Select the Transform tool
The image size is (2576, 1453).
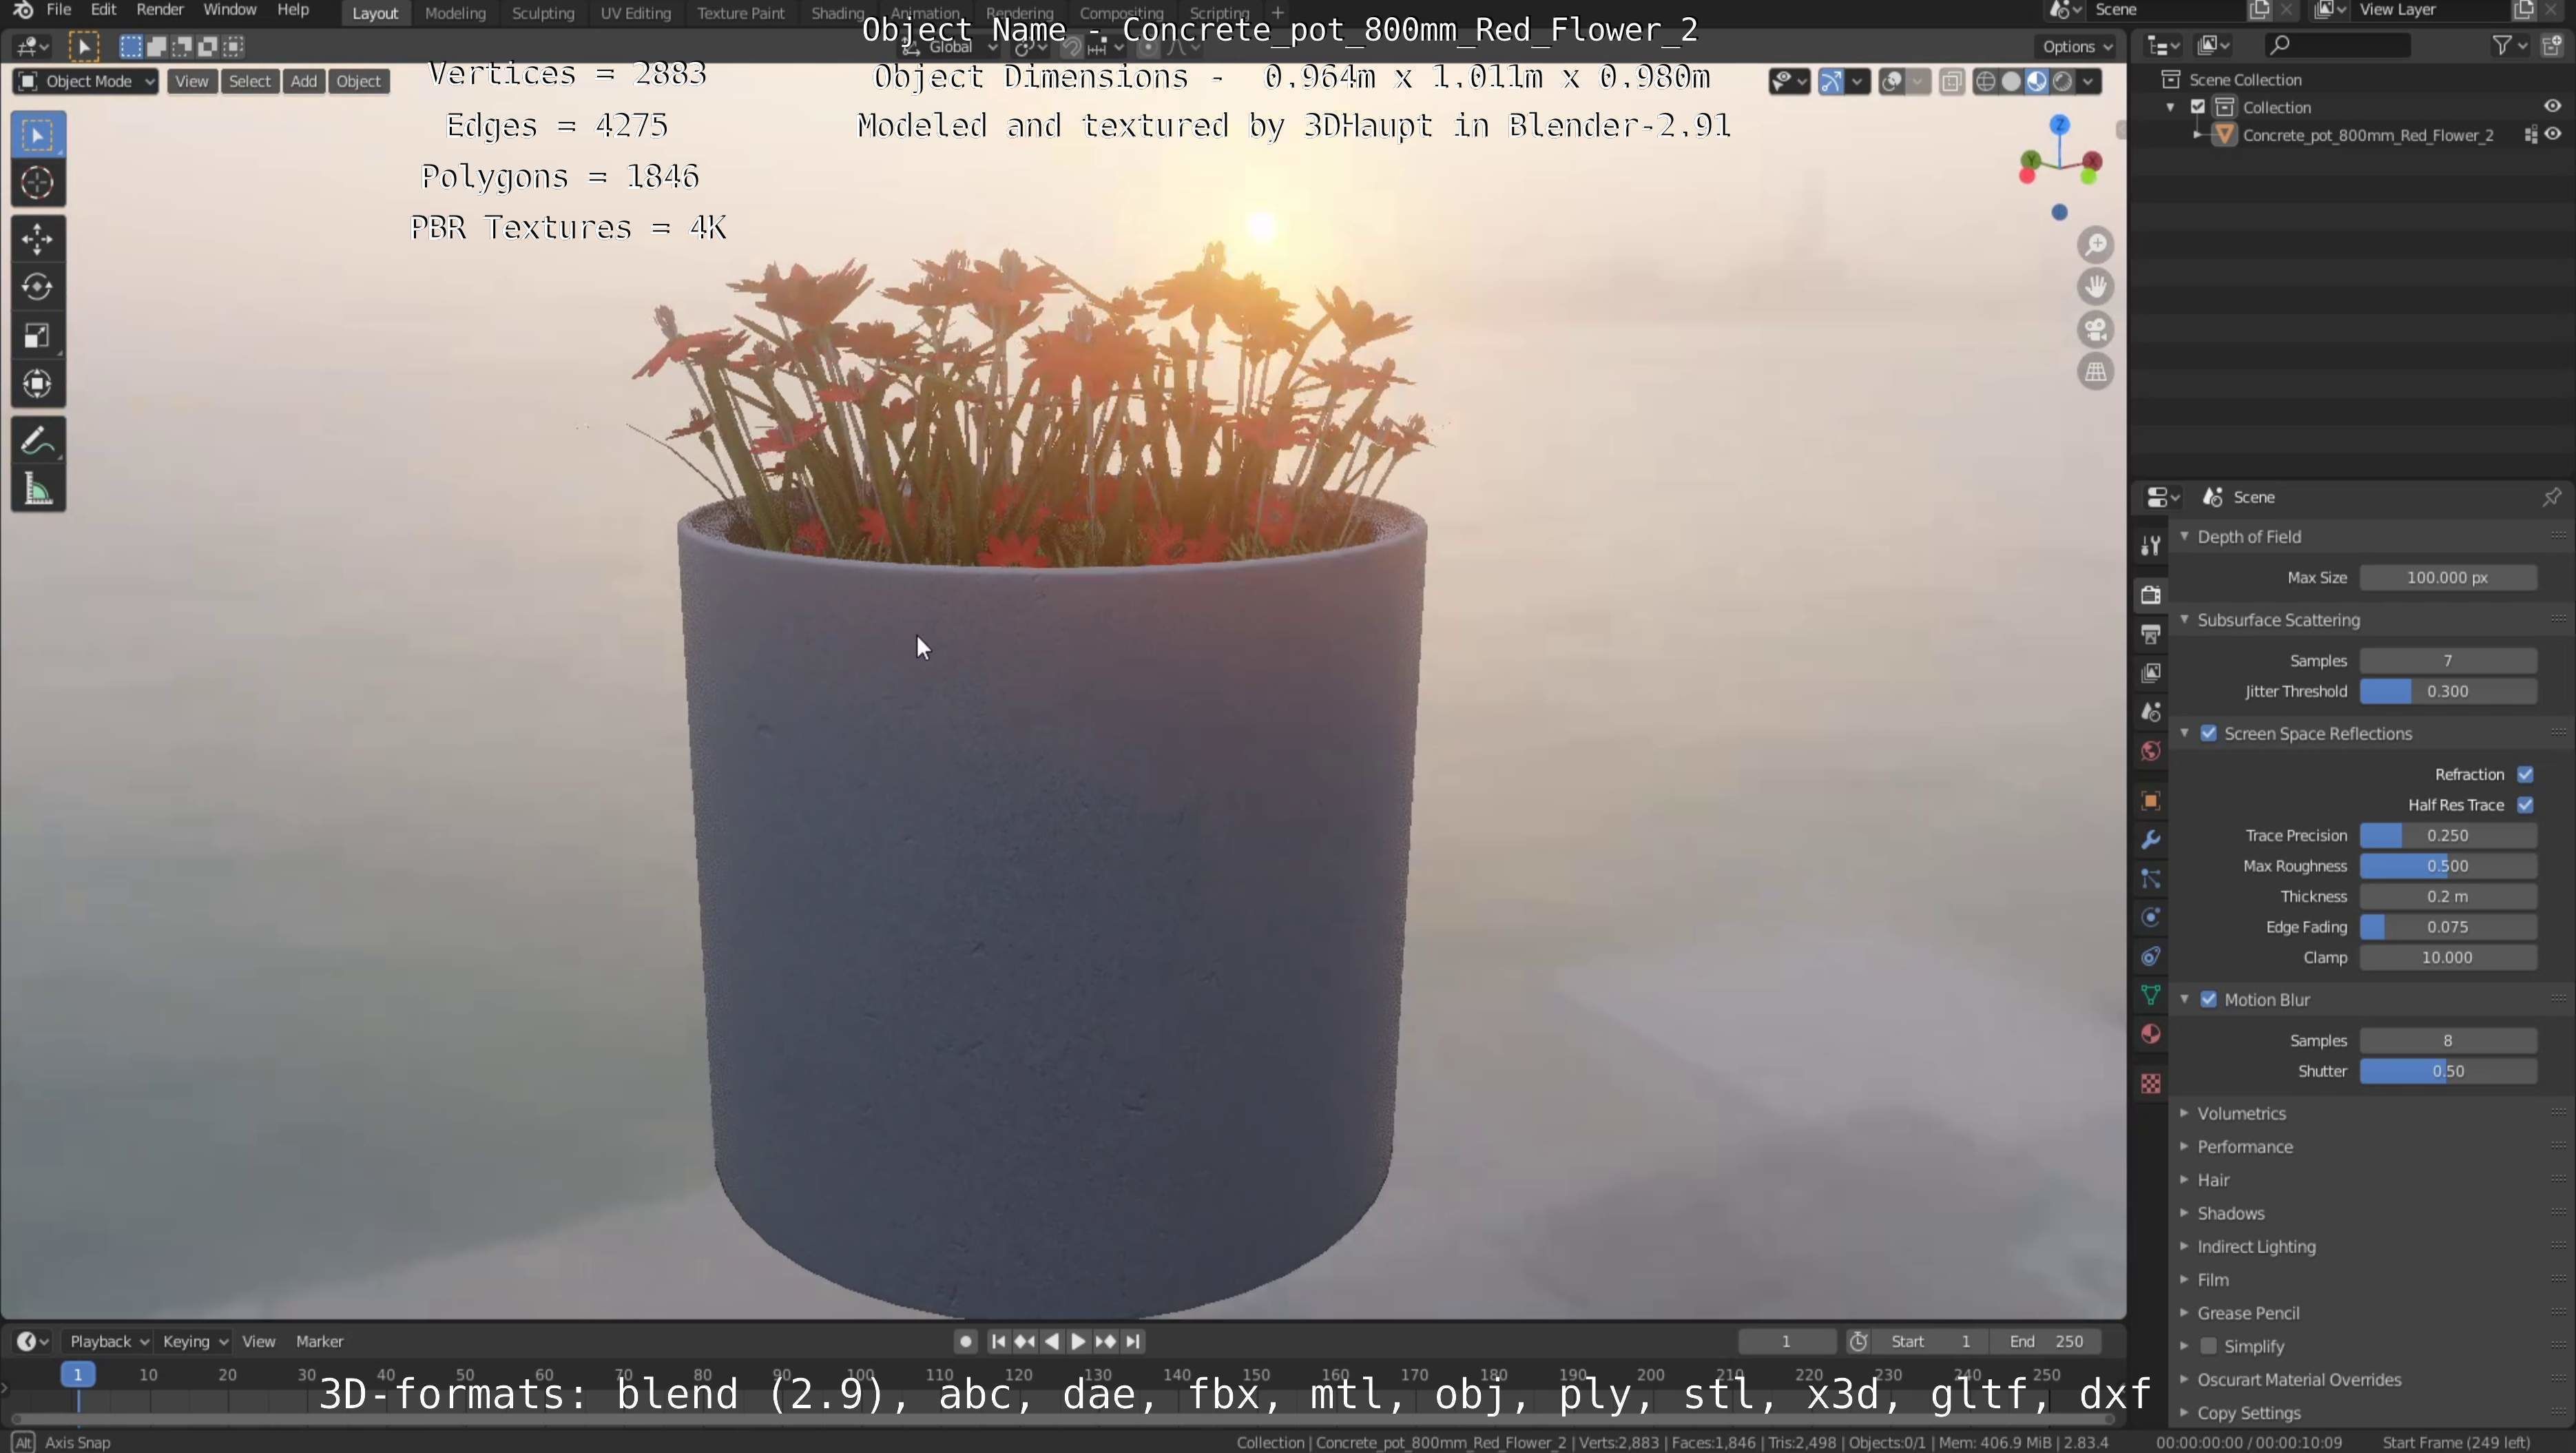38,384
